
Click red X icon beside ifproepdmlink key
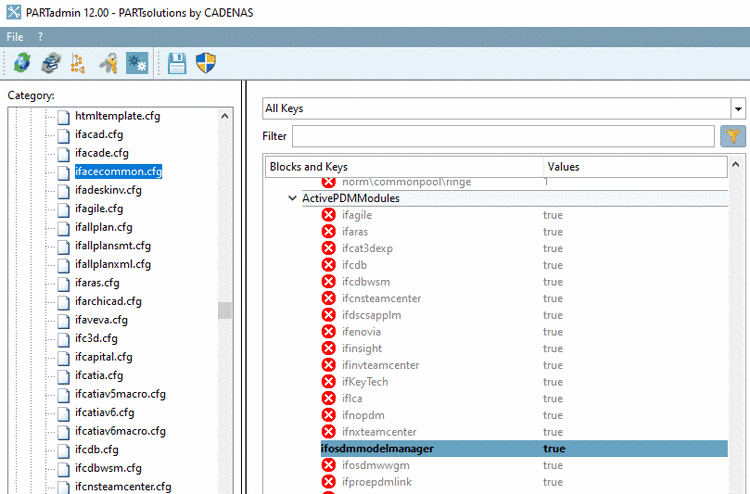pos(329,482)
